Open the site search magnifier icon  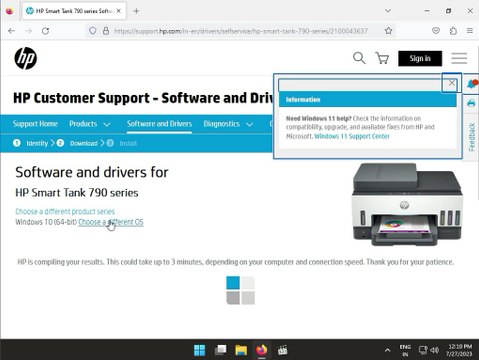(x=359, y=58)
